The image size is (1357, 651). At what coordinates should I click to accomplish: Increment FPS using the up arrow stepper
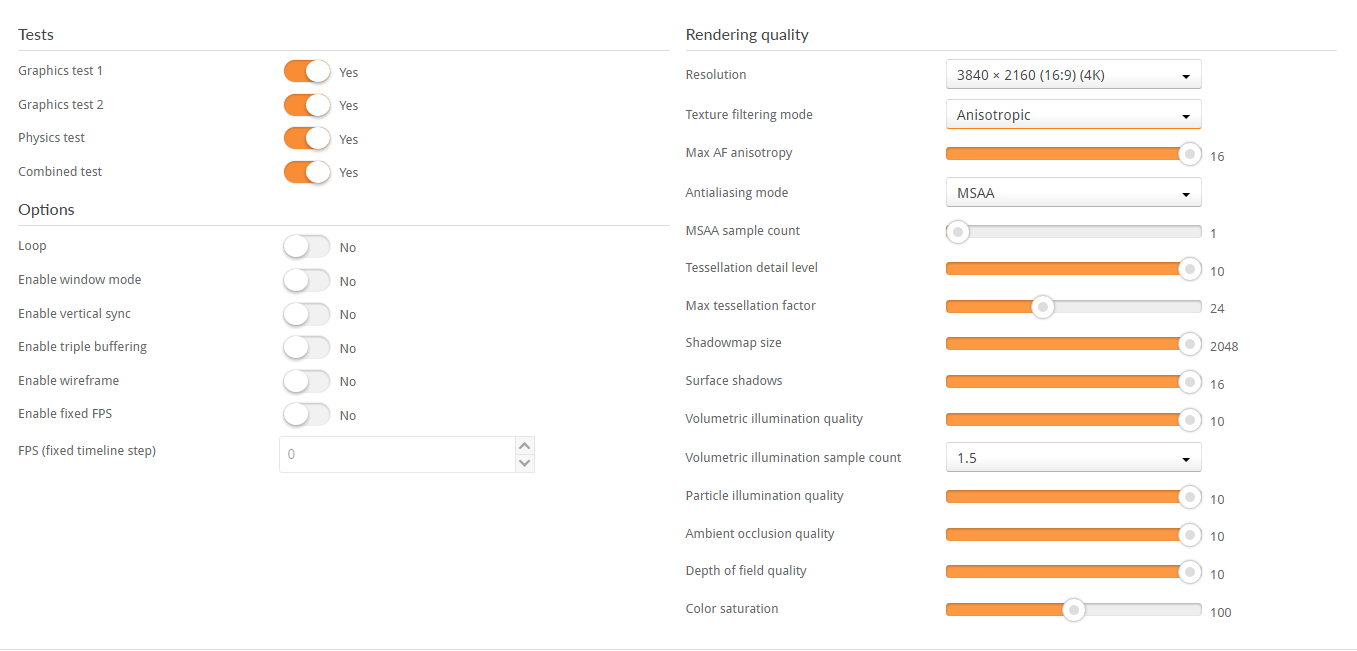tap(524, 447)
